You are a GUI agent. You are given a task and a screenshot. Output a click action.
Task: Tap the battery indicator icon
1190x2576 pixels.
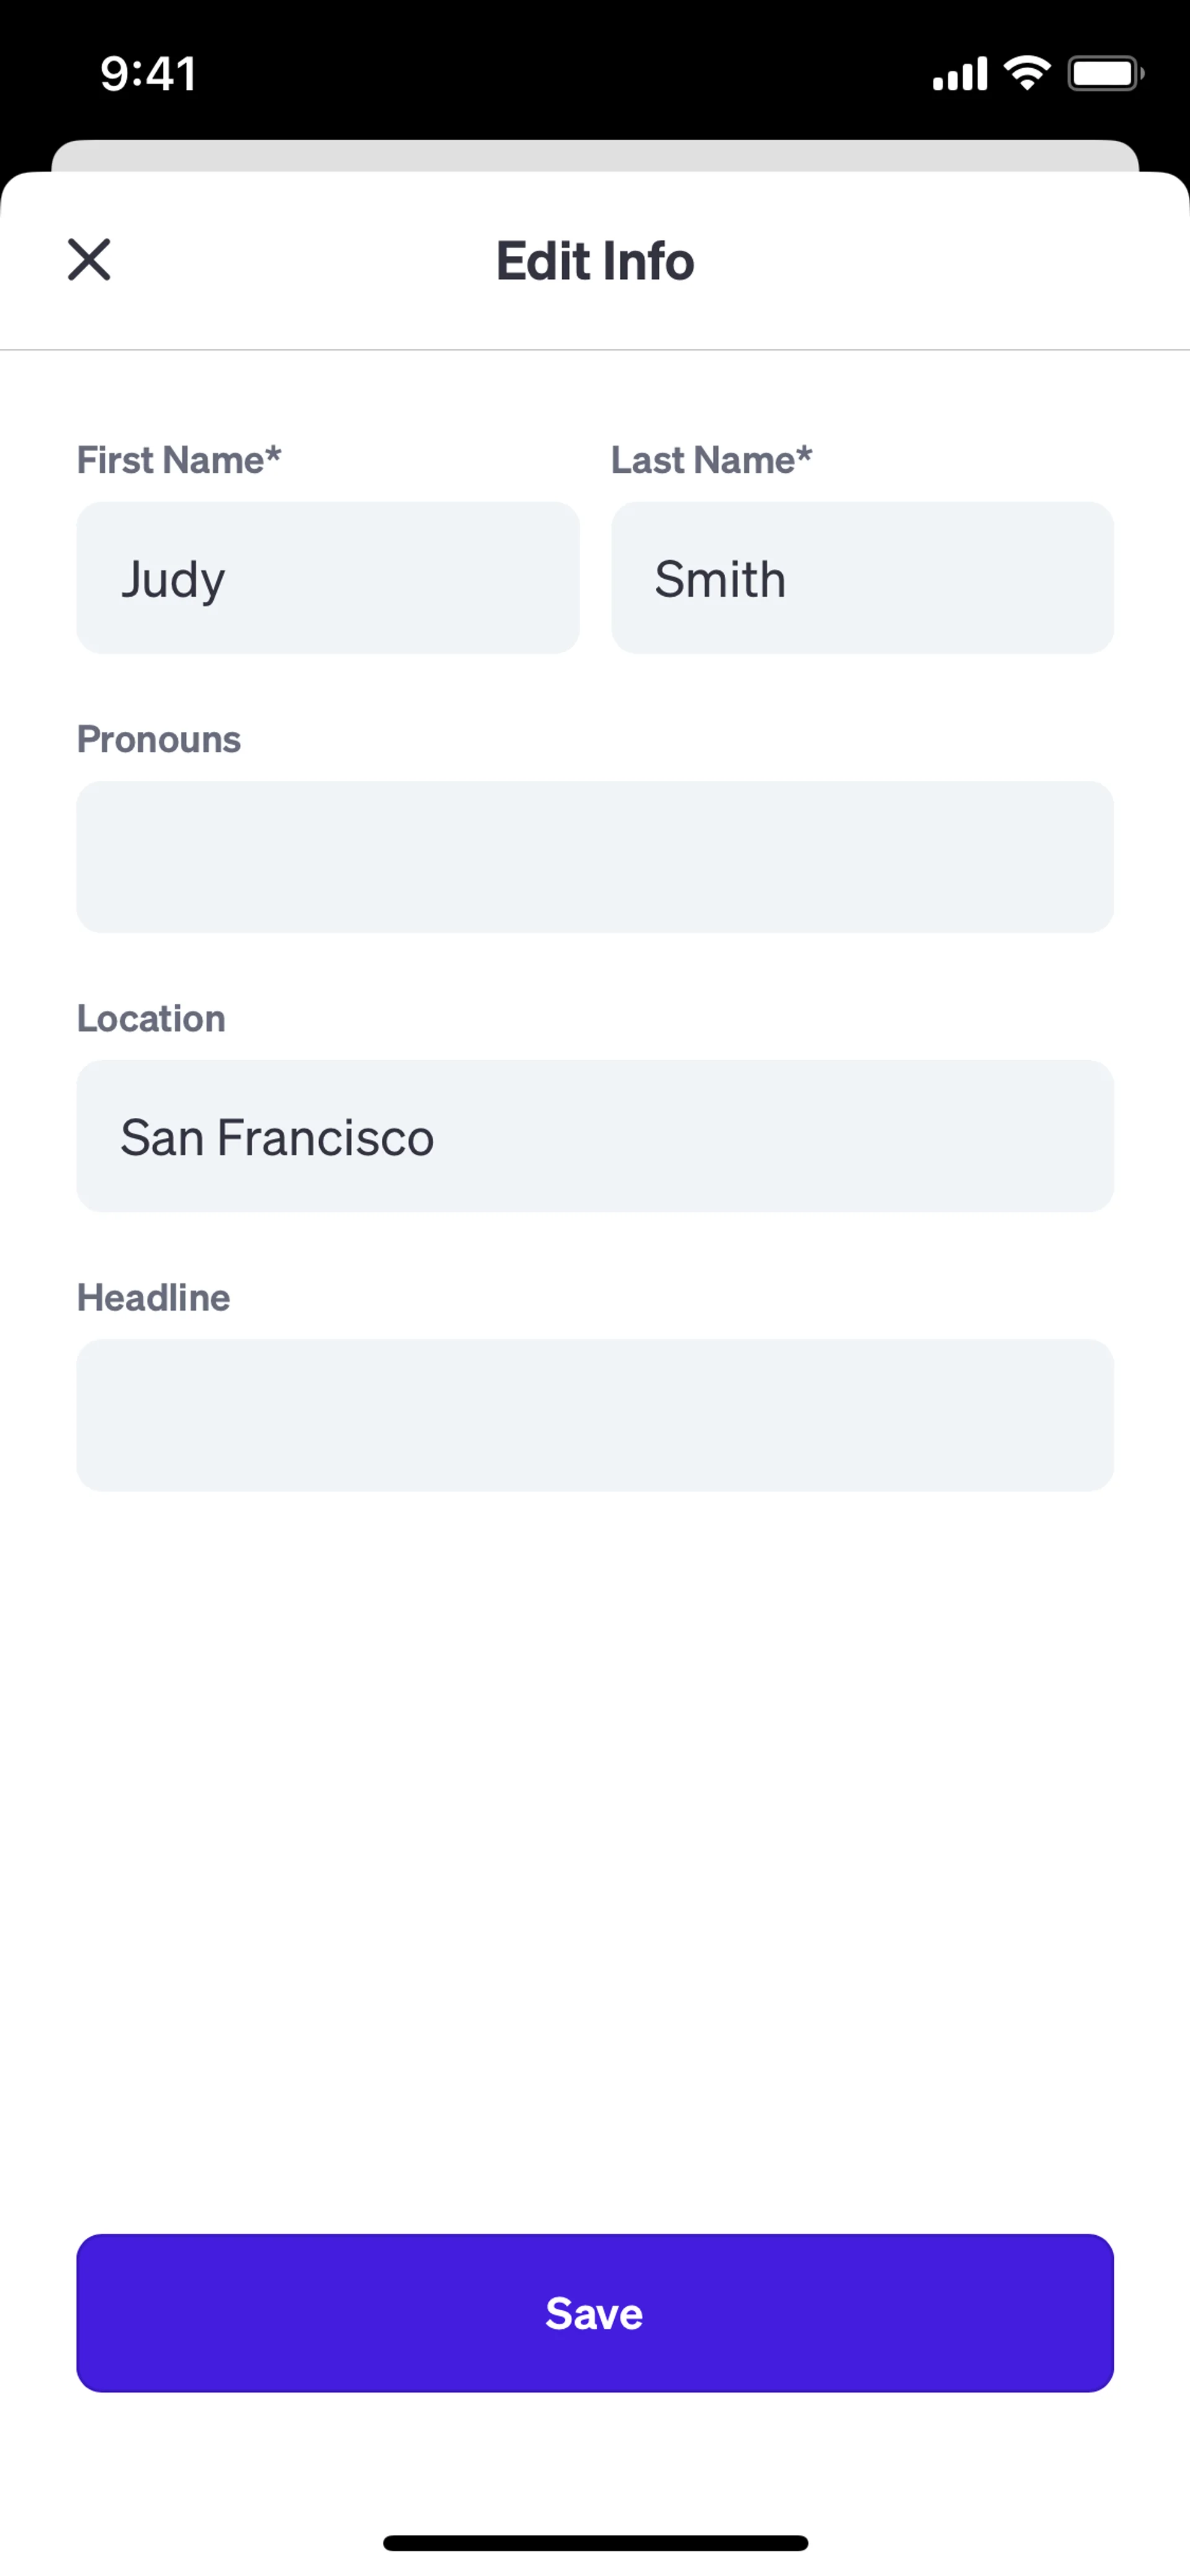pos(1105,74)
